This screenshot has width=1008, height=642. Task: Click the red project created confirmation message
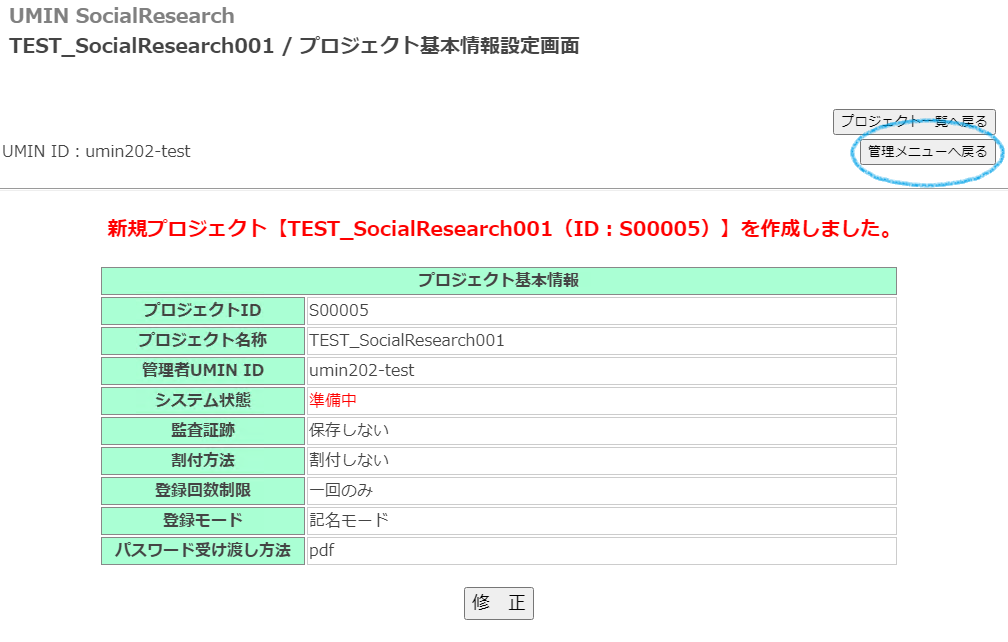coord(500,229)
